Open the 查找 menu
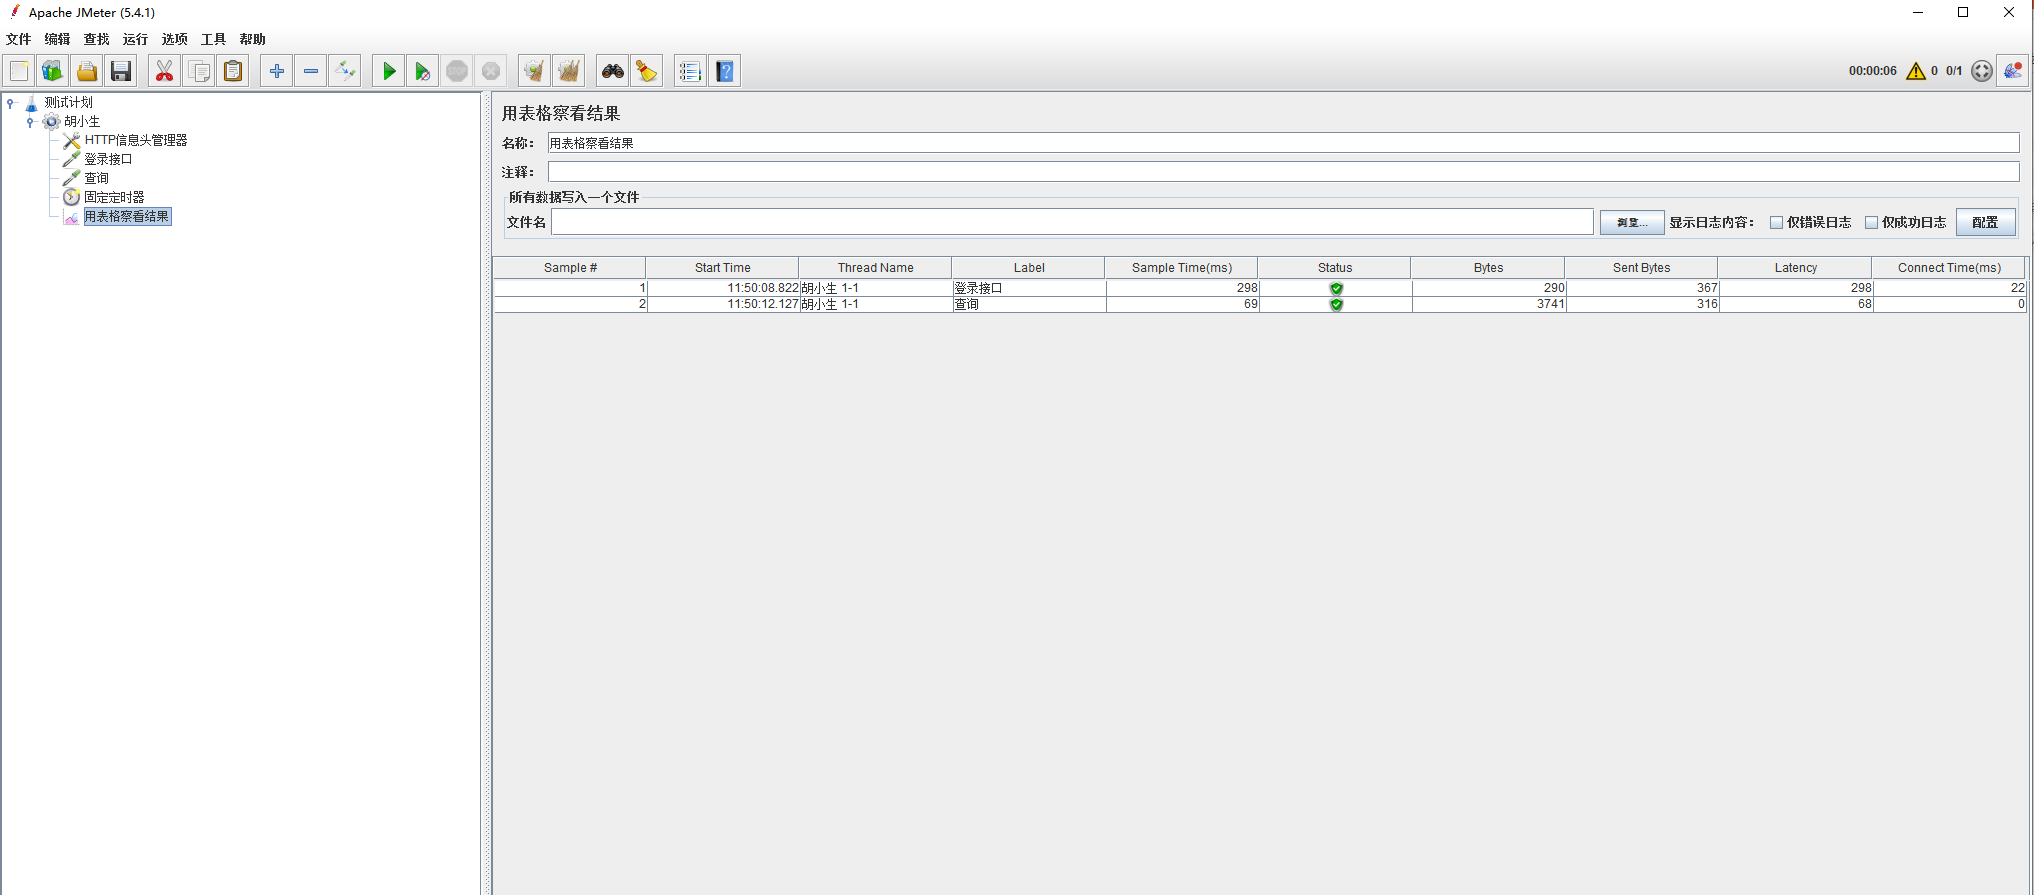The height and width of the screenshot is (895, 2034). point(96,39)
